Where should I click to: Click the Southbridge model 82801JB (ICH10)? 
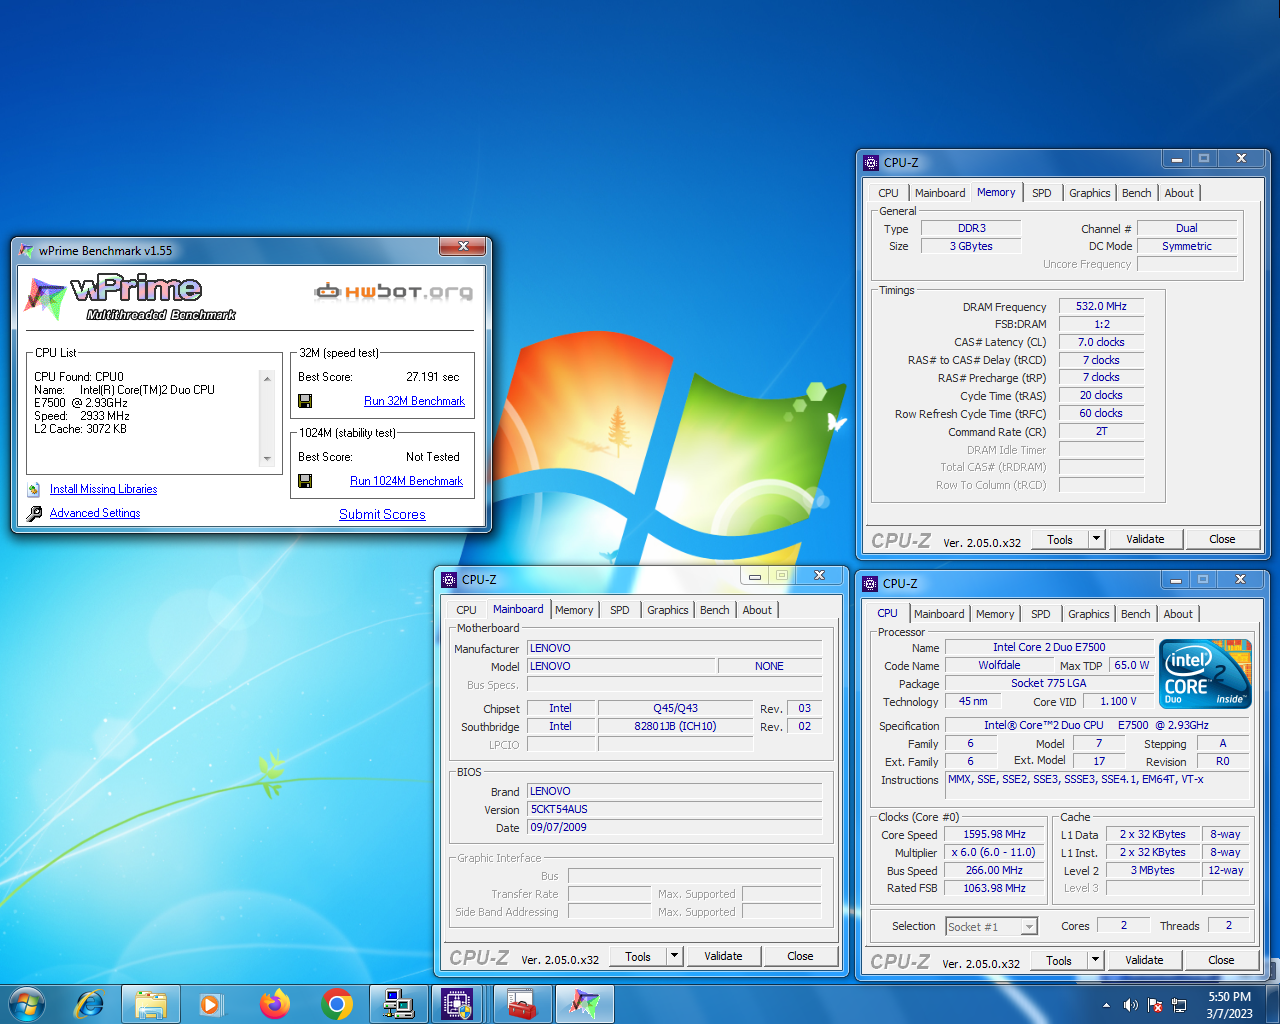(675, 726)
